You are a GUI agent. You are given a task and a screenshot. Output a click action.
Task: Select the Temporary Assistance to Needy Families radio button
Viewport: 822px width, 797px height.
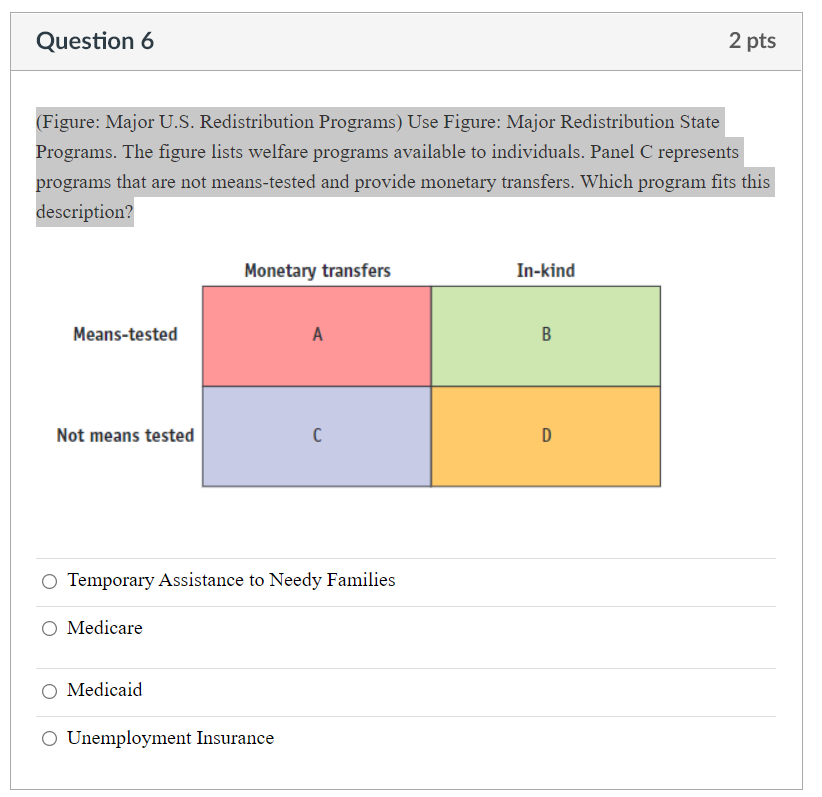tap(48, 580)
